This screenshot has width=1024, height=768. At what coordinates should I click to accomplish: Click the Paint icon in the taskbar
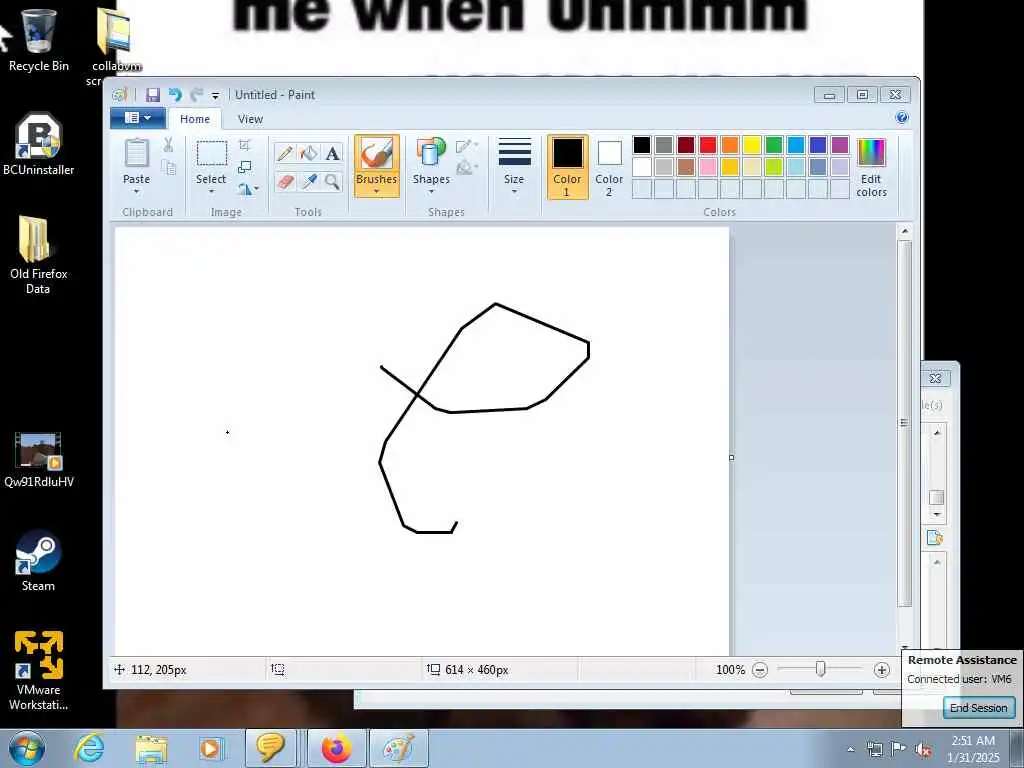click(398, 748)
